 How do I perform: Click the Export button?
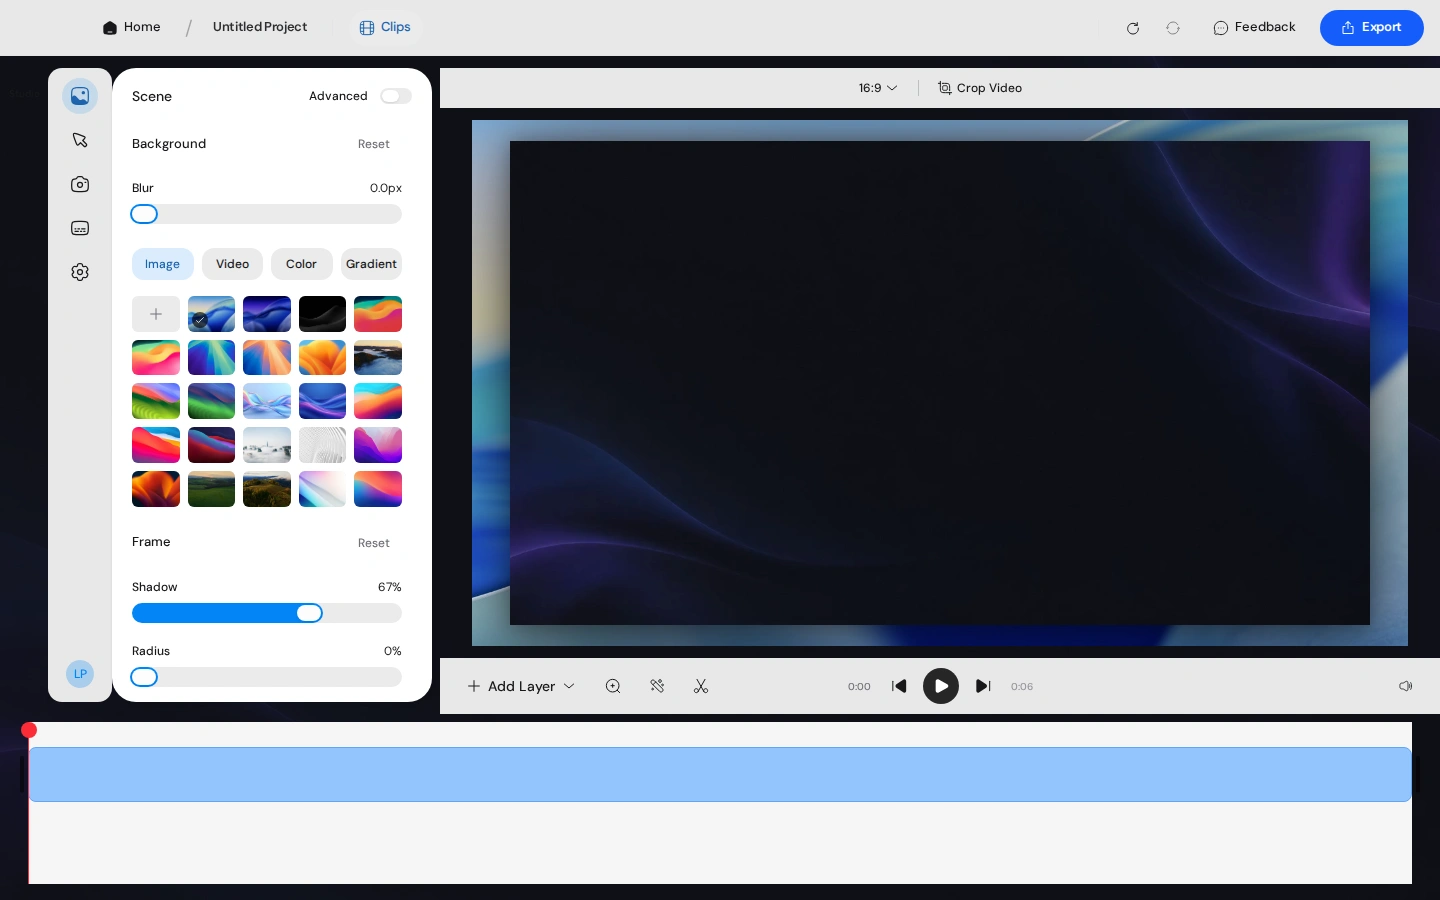click(x=1372, y=28)
